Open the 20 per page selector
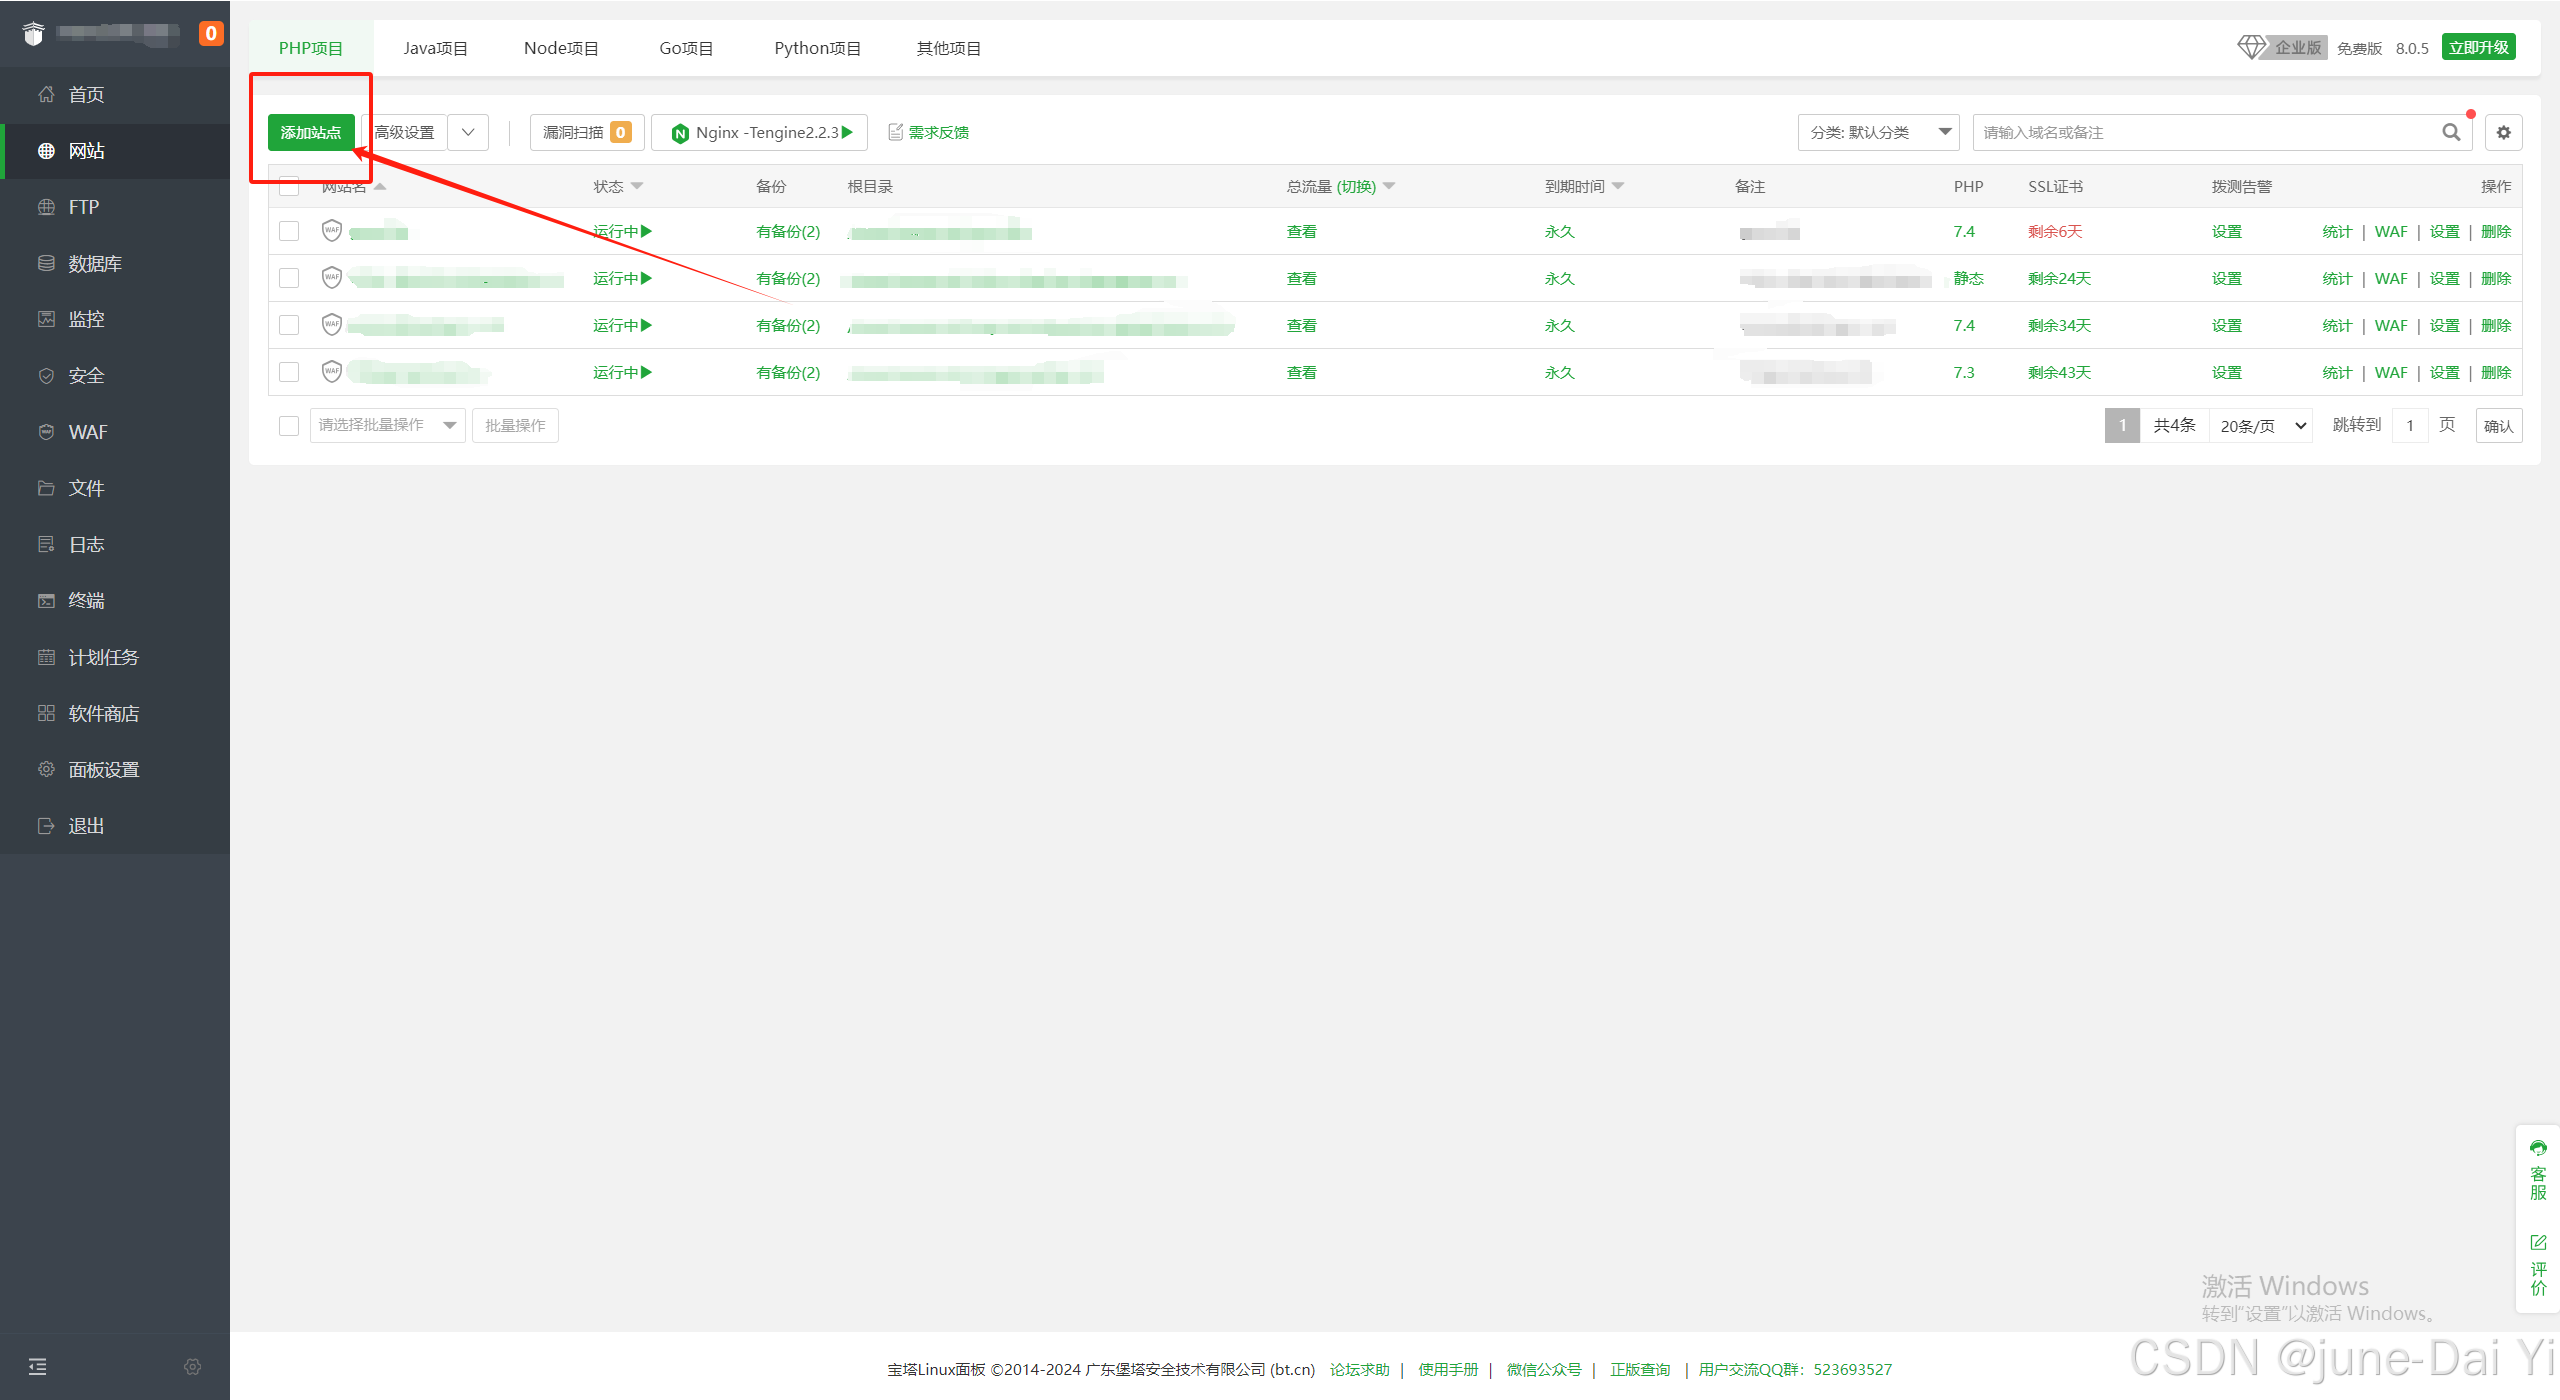Viewport: 2560px width, 1400px height. click(x=2261, y=426)
